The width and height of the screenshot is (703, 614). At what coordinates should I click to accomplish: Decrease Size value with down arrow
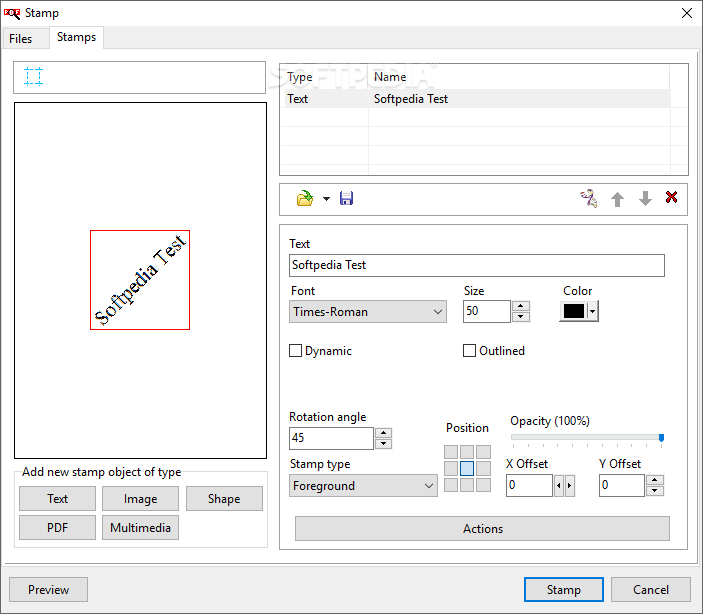click(521, 317)
